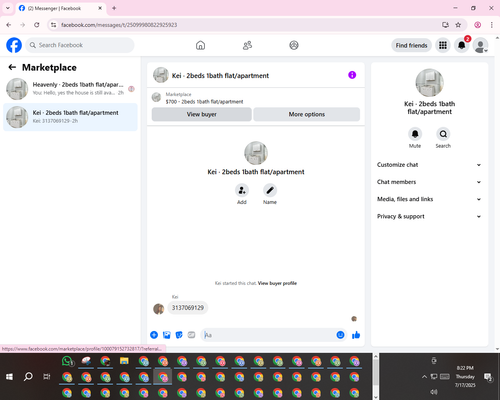This screenshot has height=400, width=500.
Task: Select the Kei 2beds 1bath conversation
Action: point(70,117)
